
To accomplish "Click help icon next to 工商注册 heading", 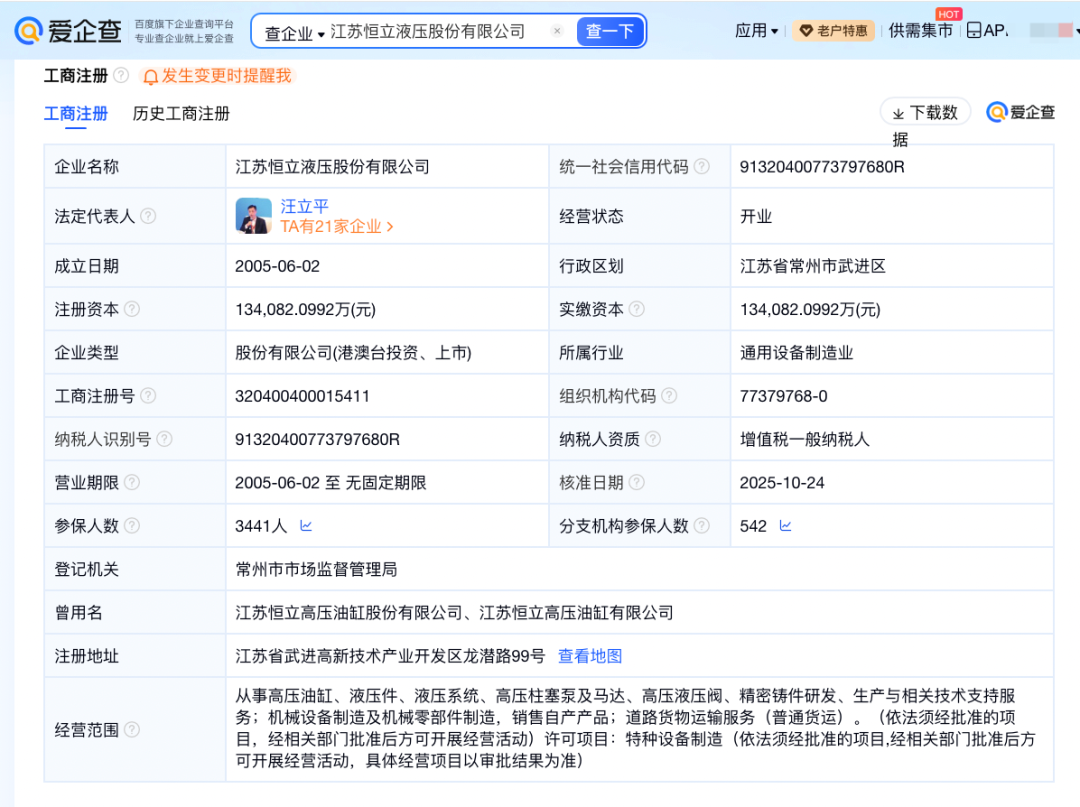I will click(x=121, y=75).
